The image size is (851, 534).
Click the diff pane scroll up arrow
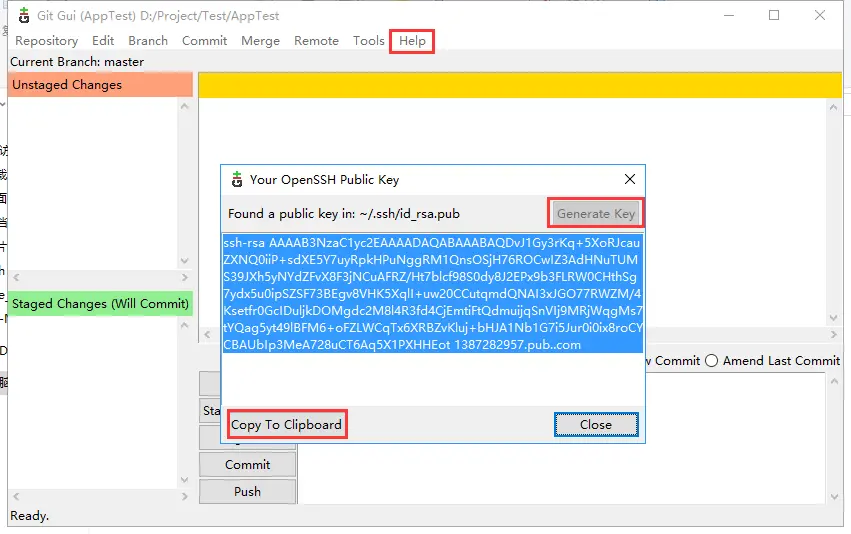(834, 107)
